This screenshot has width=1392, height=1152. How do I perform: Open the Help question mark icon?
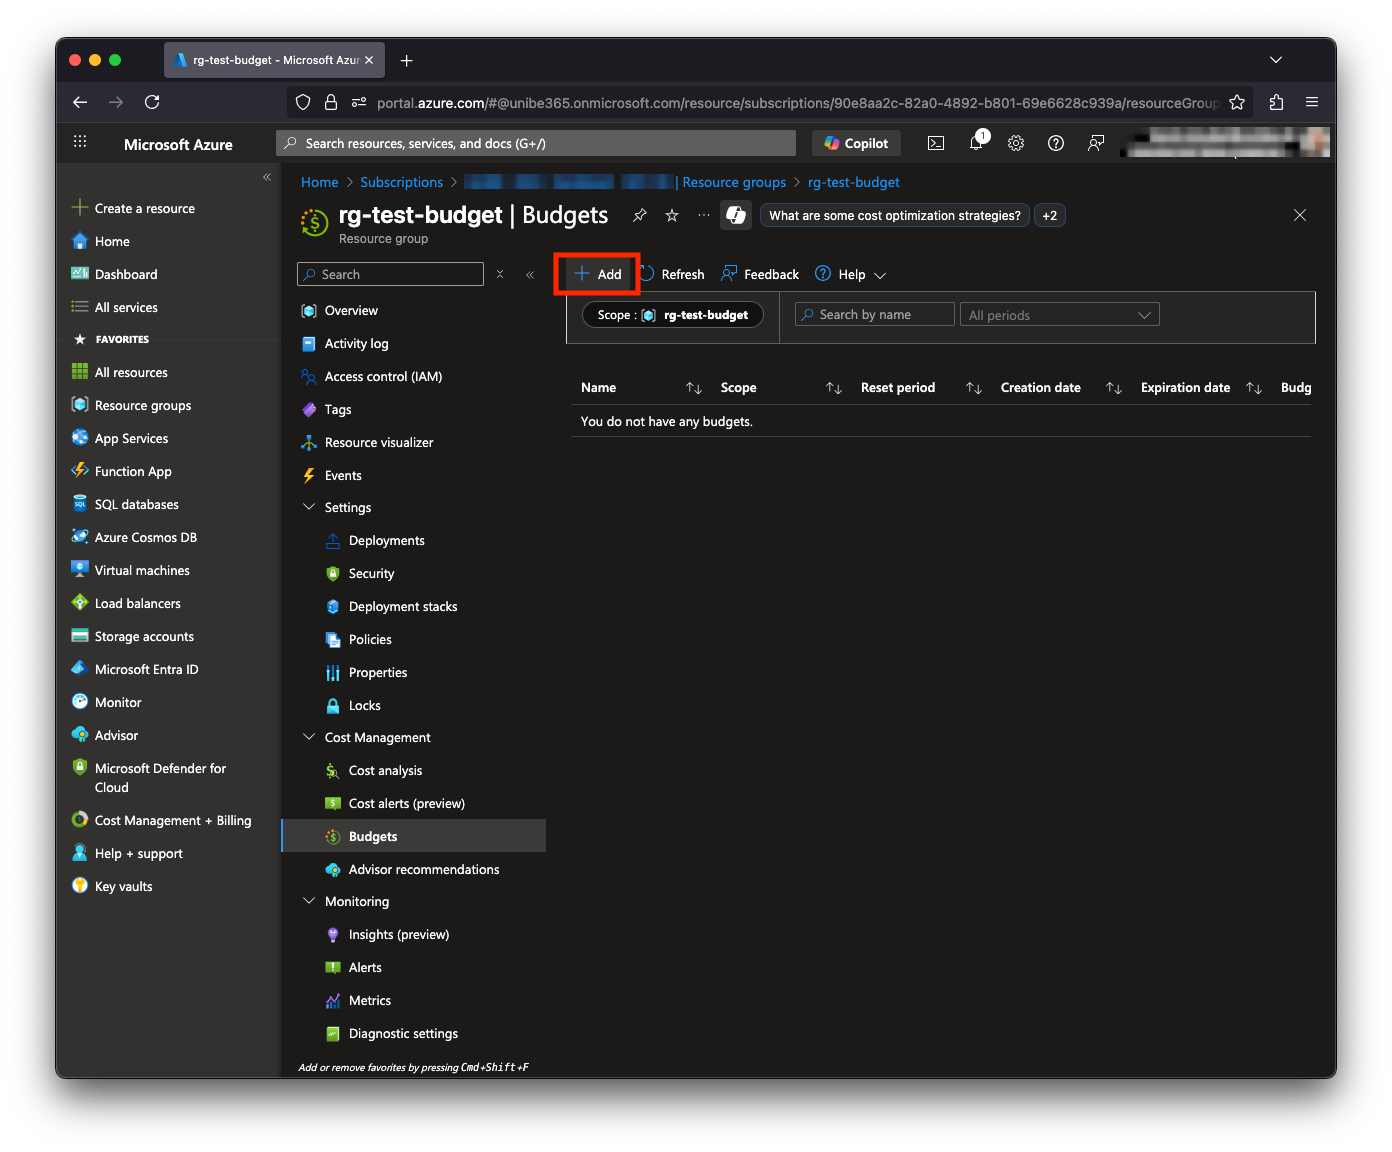(x=1056, y=142)
